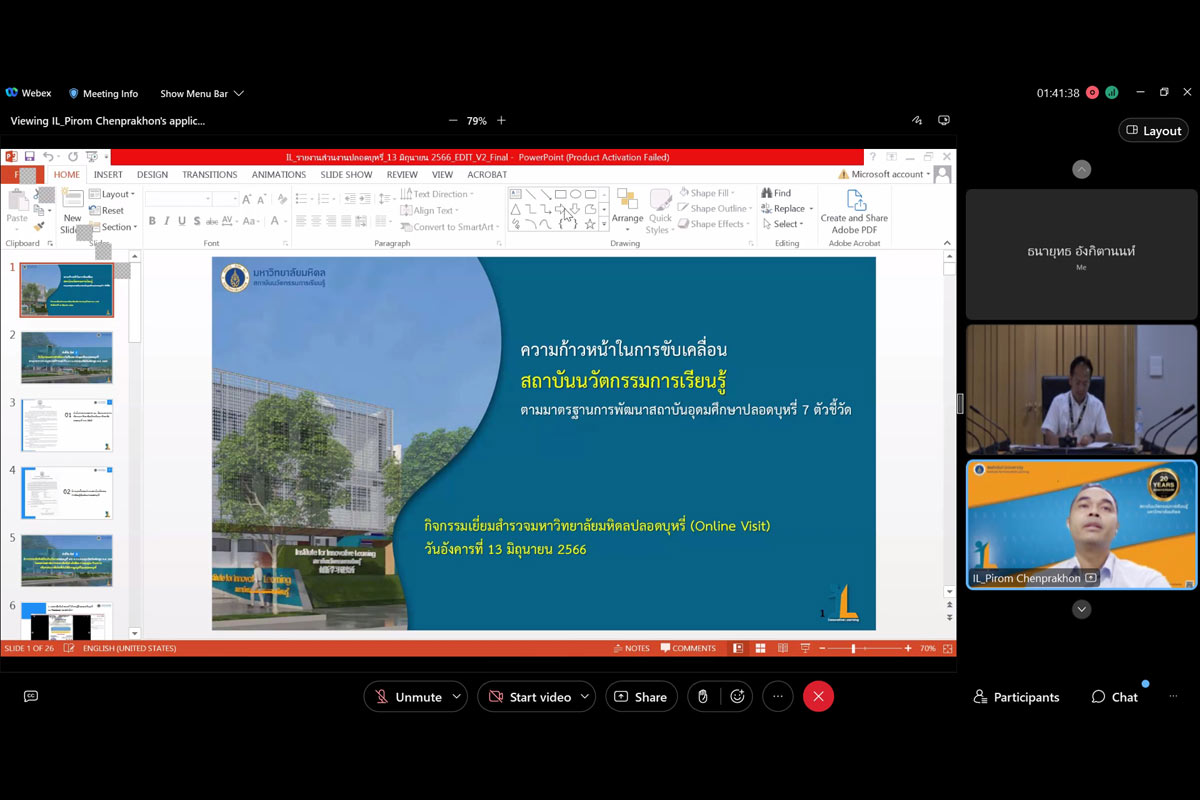The width and height of the screenshot is (1200, 800).
Task: Open Meeting Info
Action: coord(103,94)
